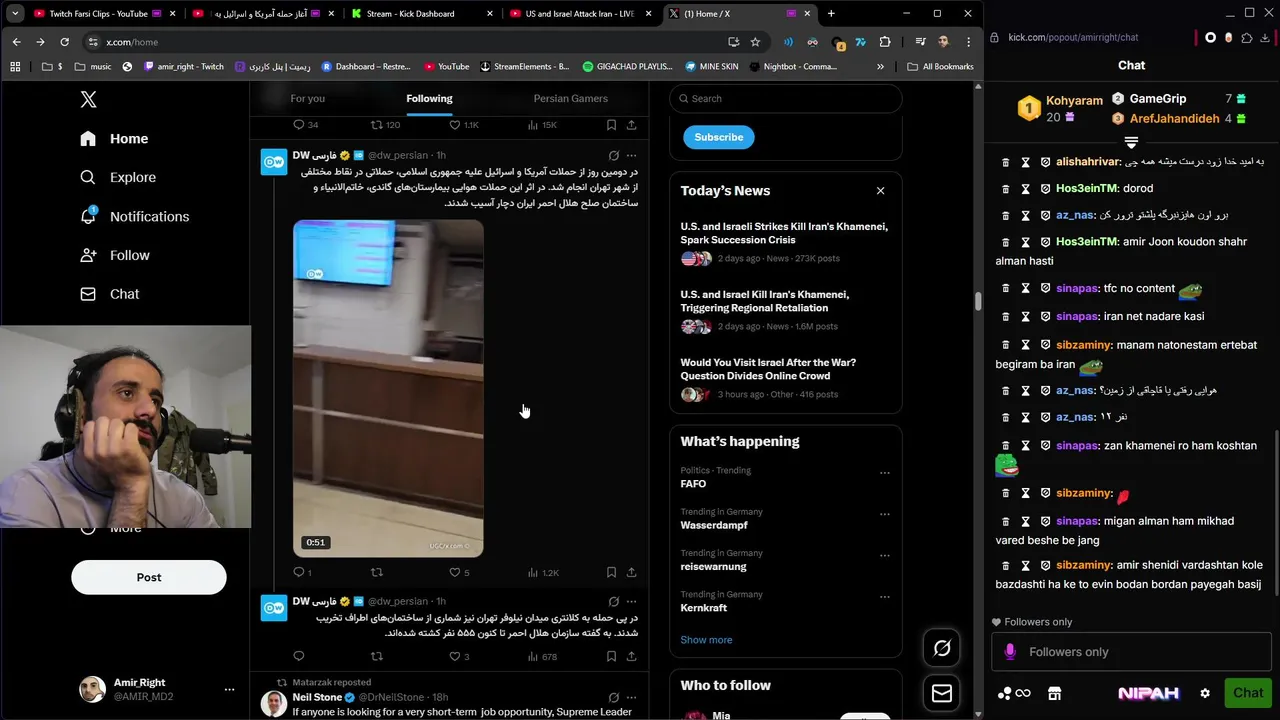The image size is (1280, 720).
Task: Open the messages envelope floating button
Action: (942, 693)
